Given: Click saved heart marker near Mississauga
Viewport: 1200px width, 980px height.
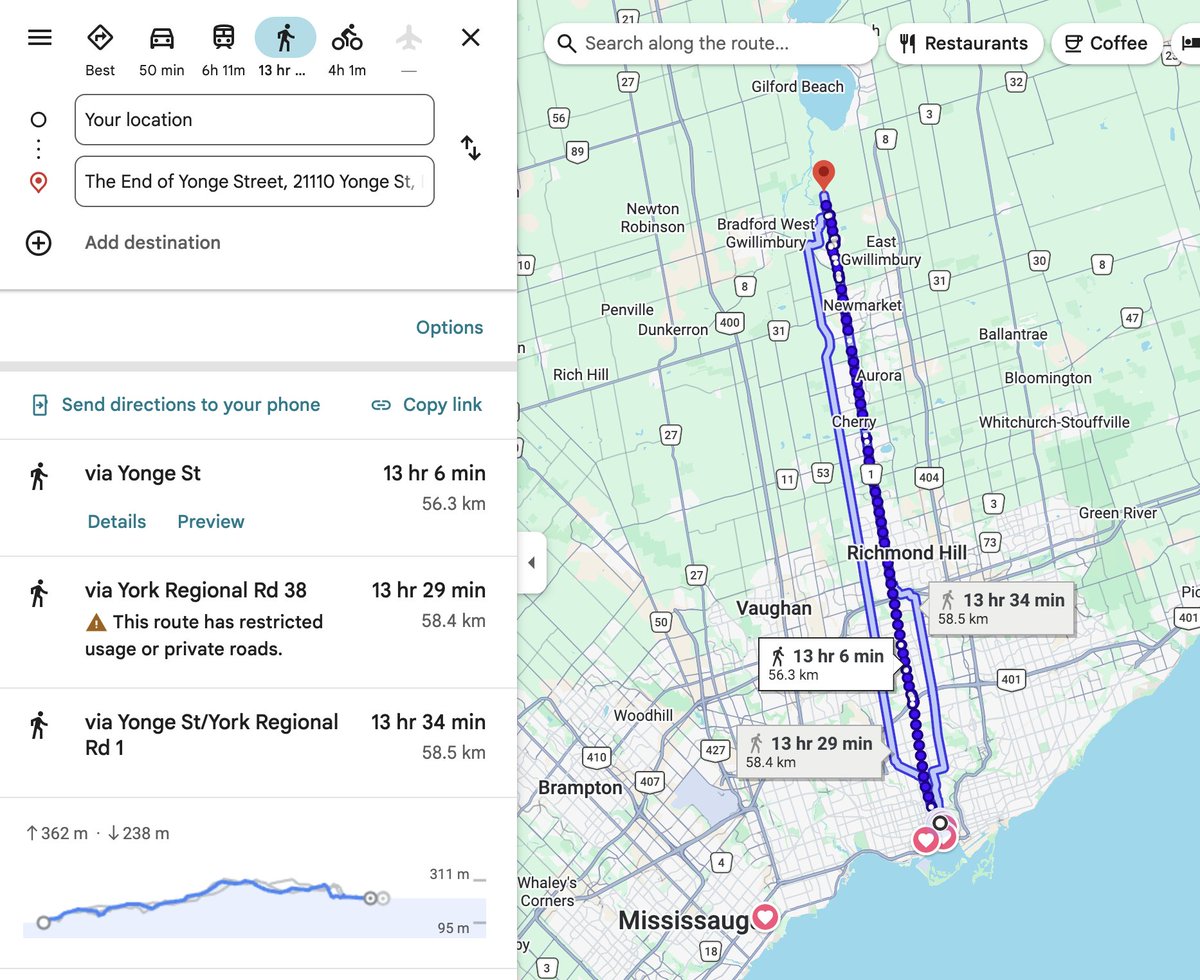Looking at the screenshot, I should coord(765,916).
